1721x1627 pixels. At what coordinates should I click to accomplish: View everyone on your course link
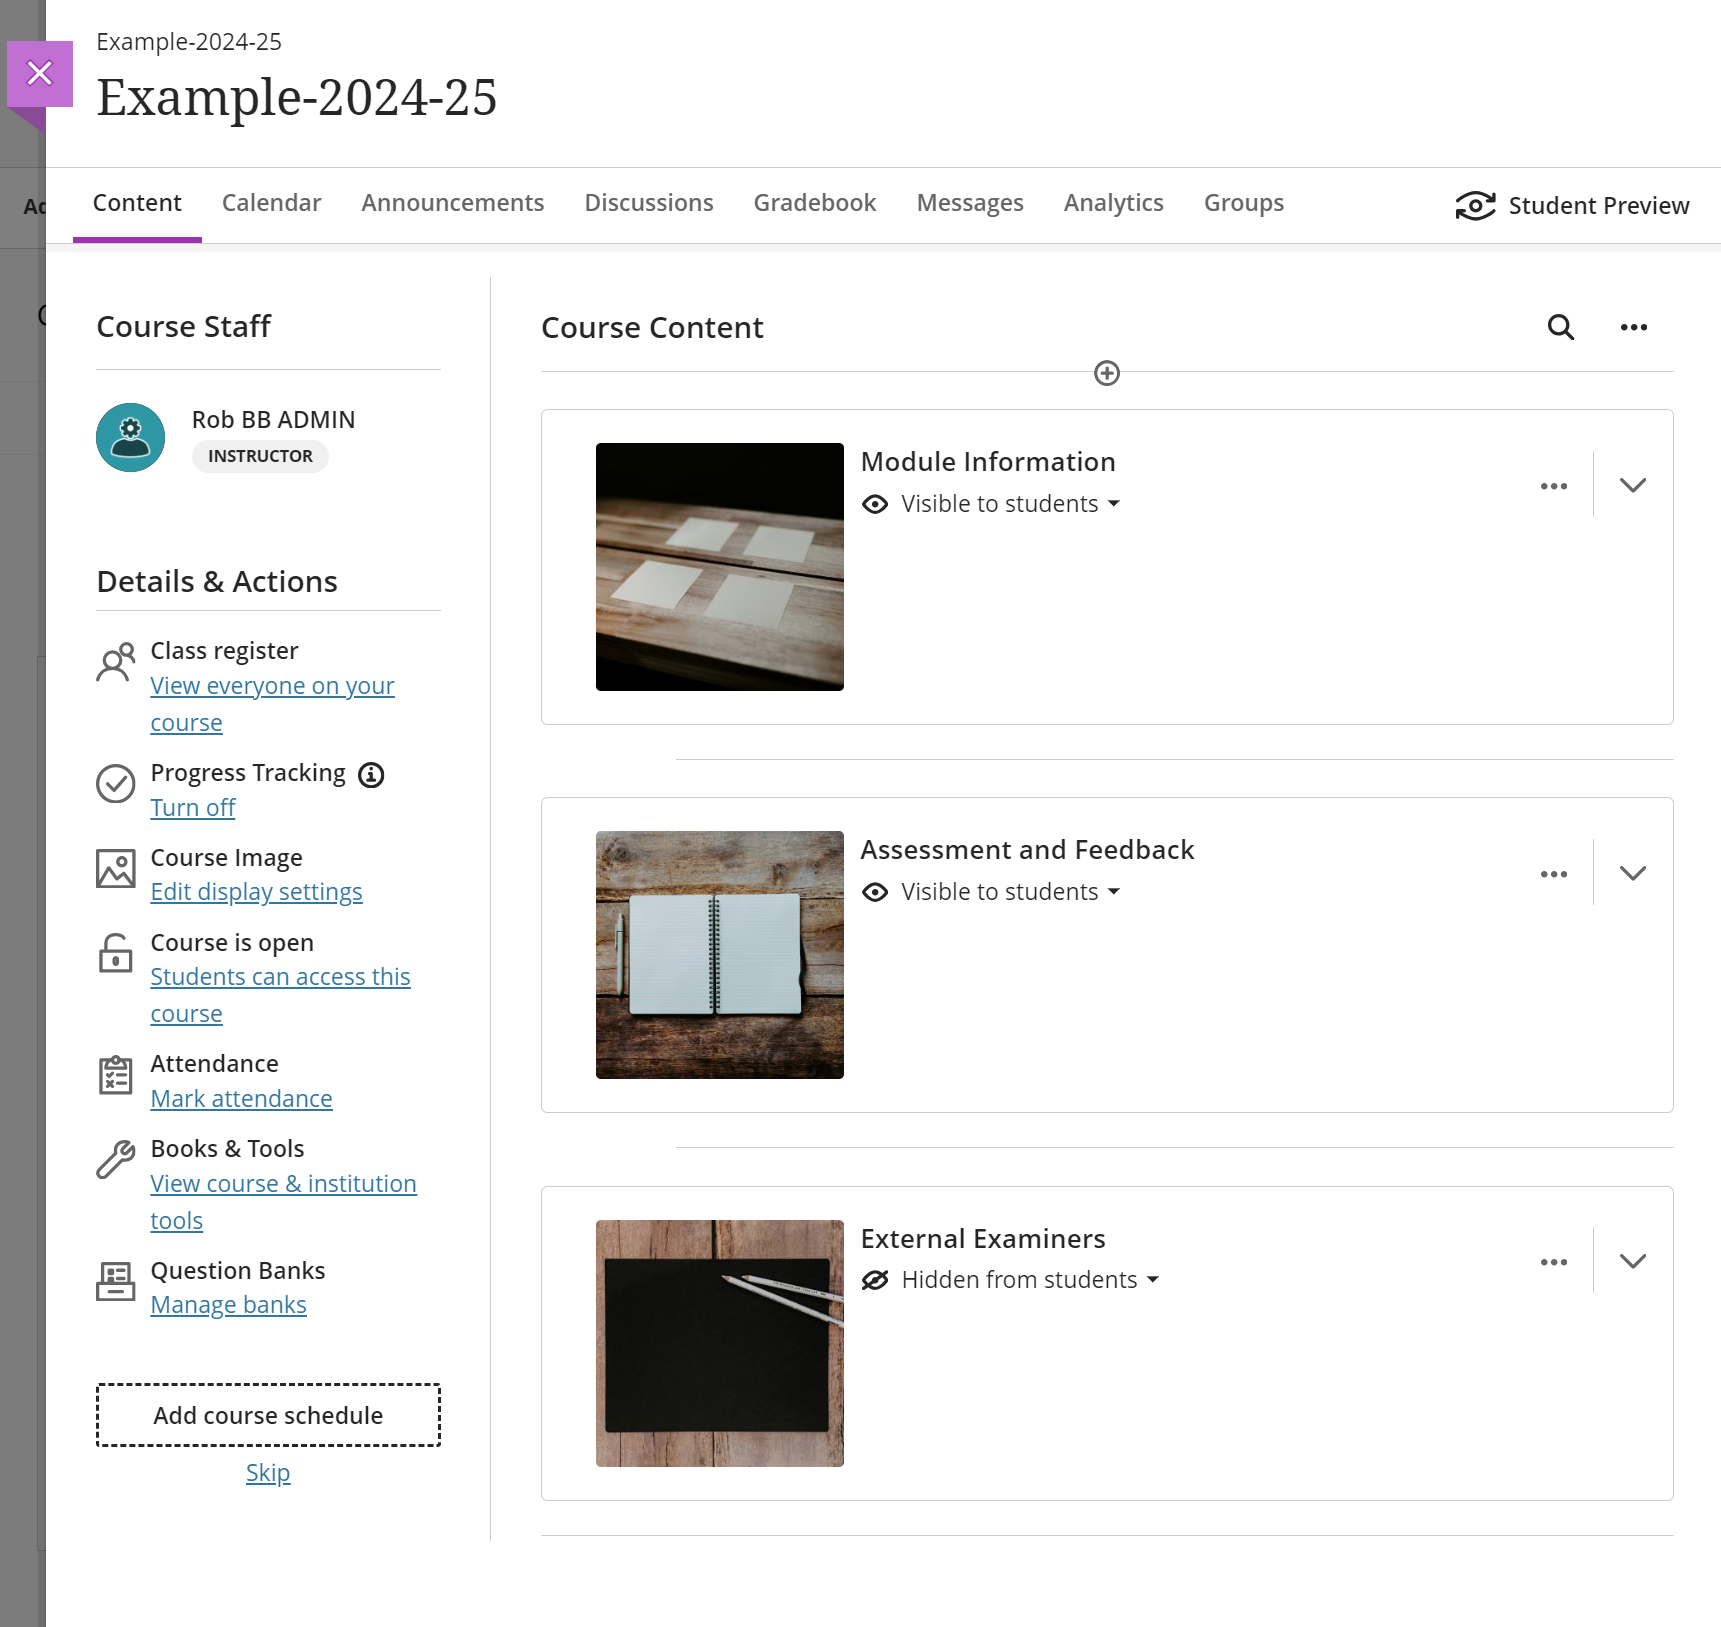click(x=272, y=704)
